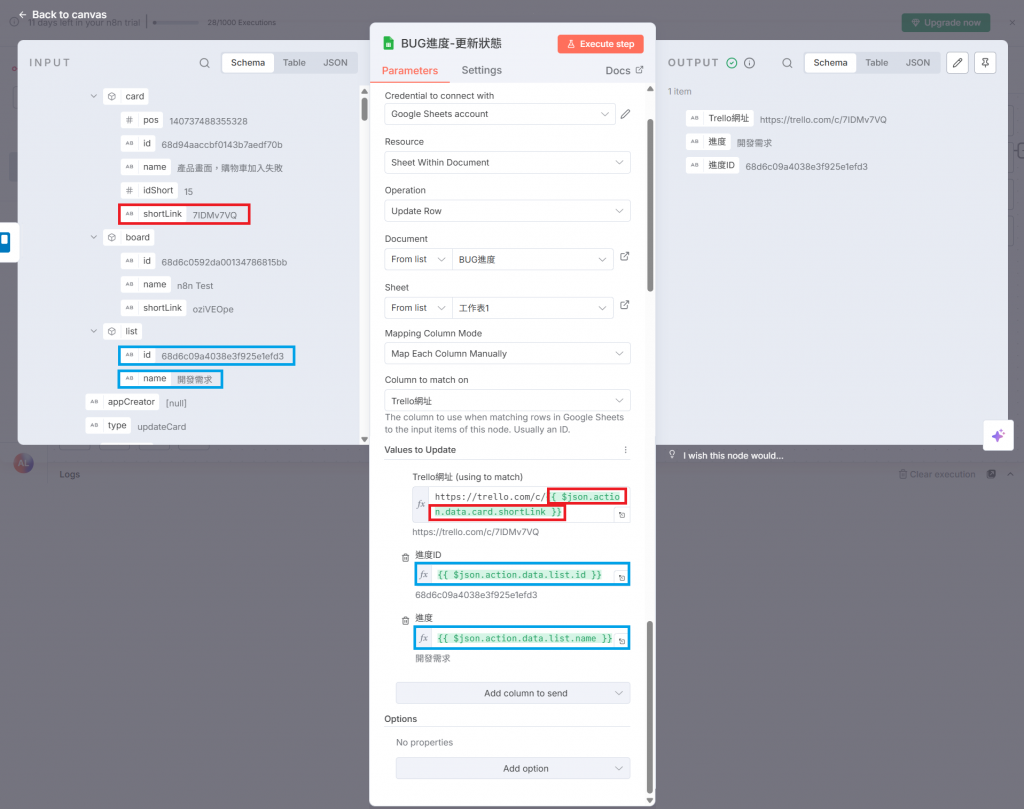Open expression editor for list.name field
This screenshot has width=1024, height=809.
click(x=622, y=641)
